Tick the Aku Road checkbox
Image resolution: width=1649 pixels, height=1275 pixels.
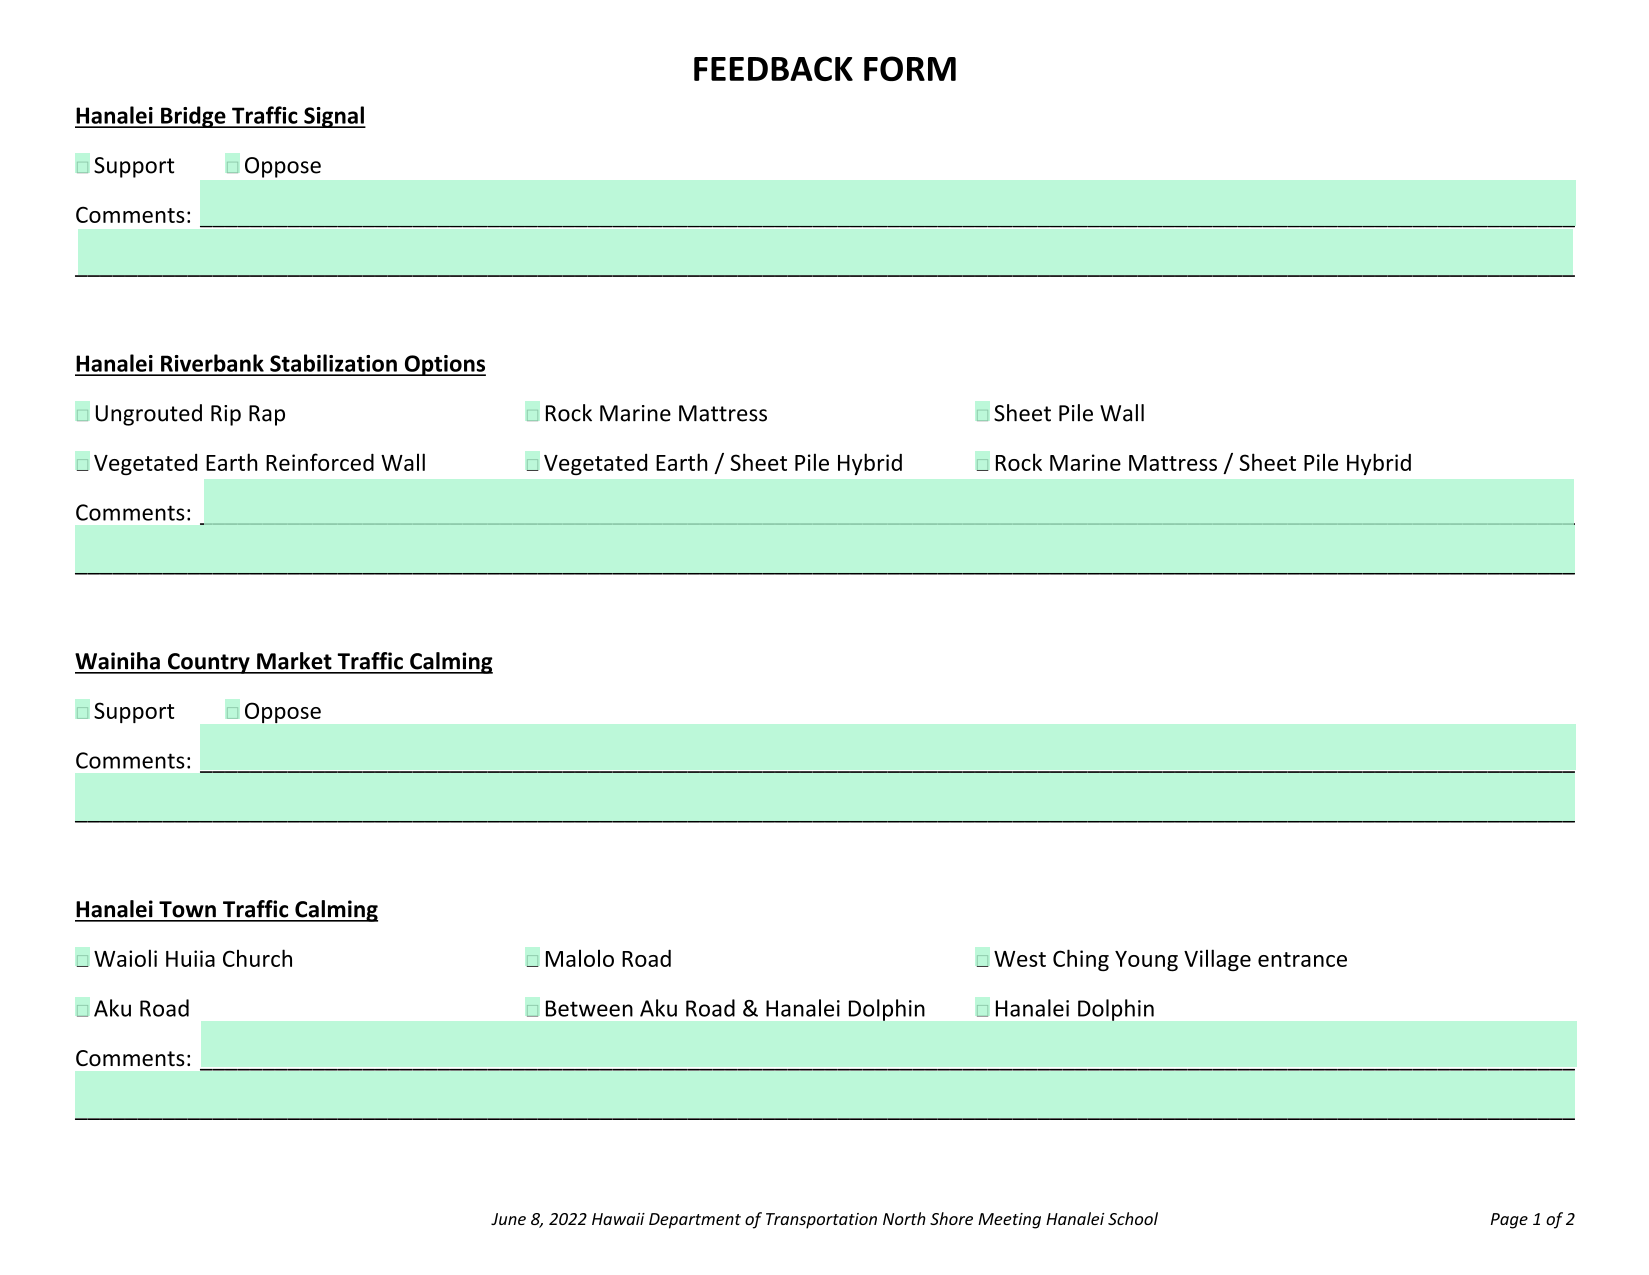(83, 1007)
